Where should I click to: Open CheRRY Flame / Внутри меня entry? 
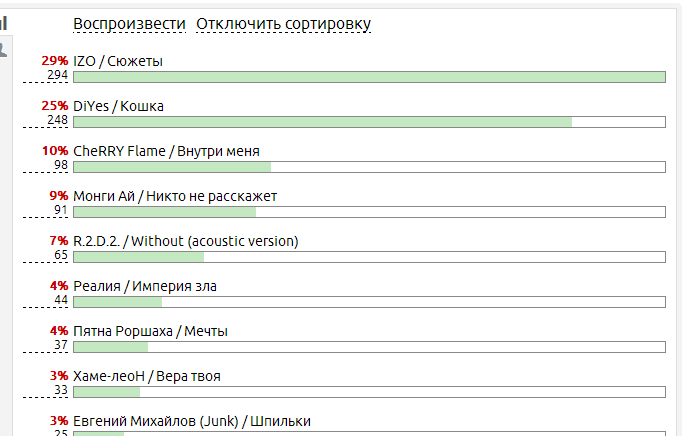[166, 151]
